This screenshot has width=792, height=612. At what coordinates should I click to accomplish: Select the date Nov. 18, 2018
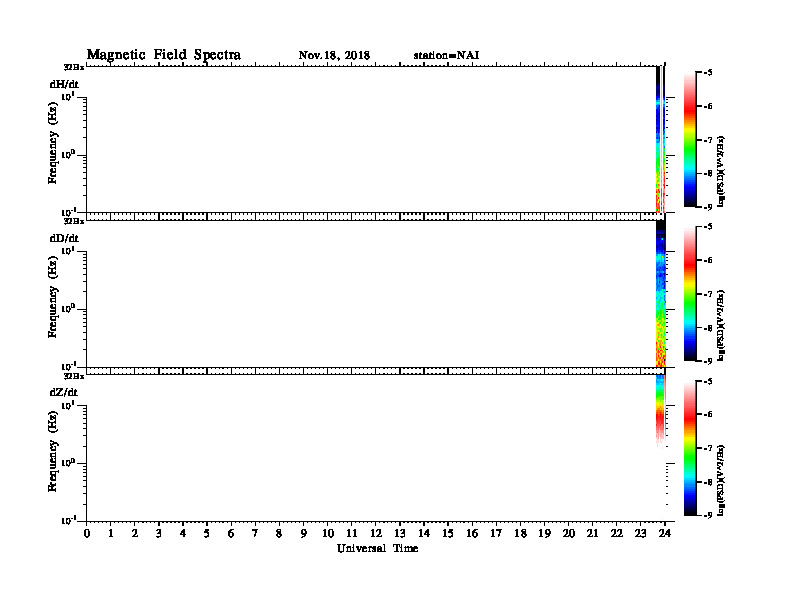click(x=334, y=56)
